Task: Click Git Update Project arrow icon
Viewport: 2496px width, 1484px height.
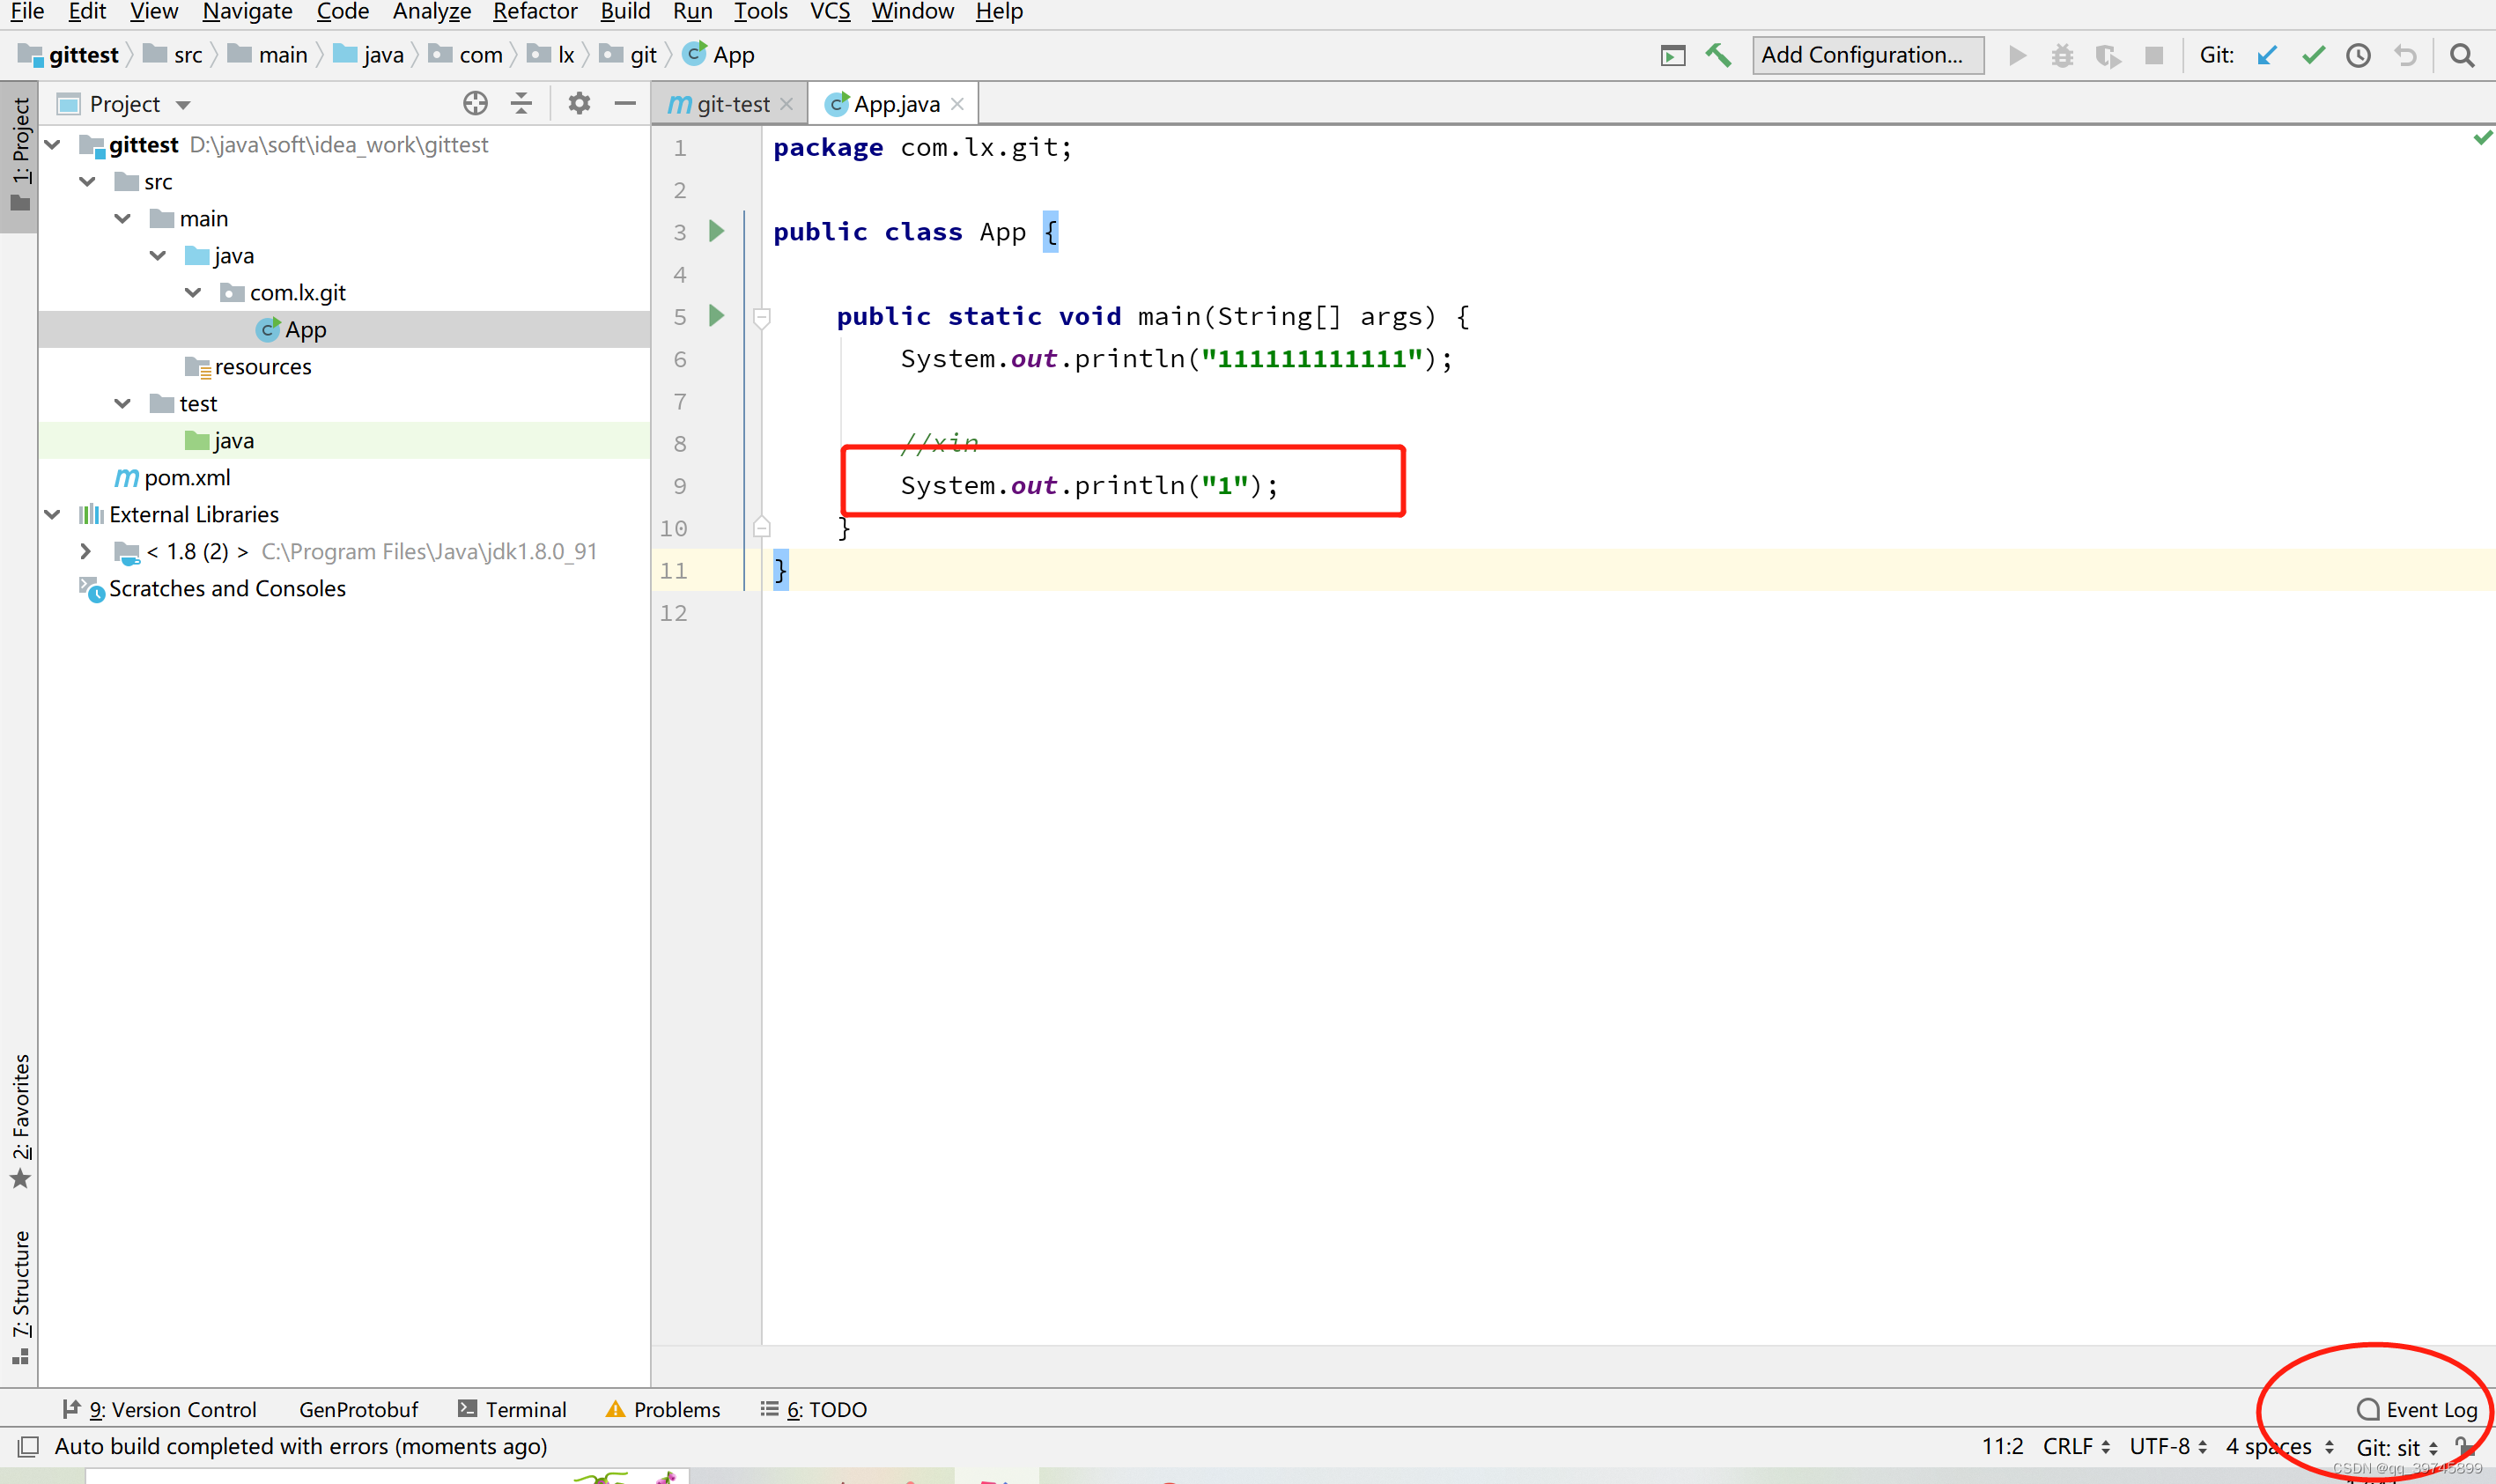Action: click(2267, 55)
